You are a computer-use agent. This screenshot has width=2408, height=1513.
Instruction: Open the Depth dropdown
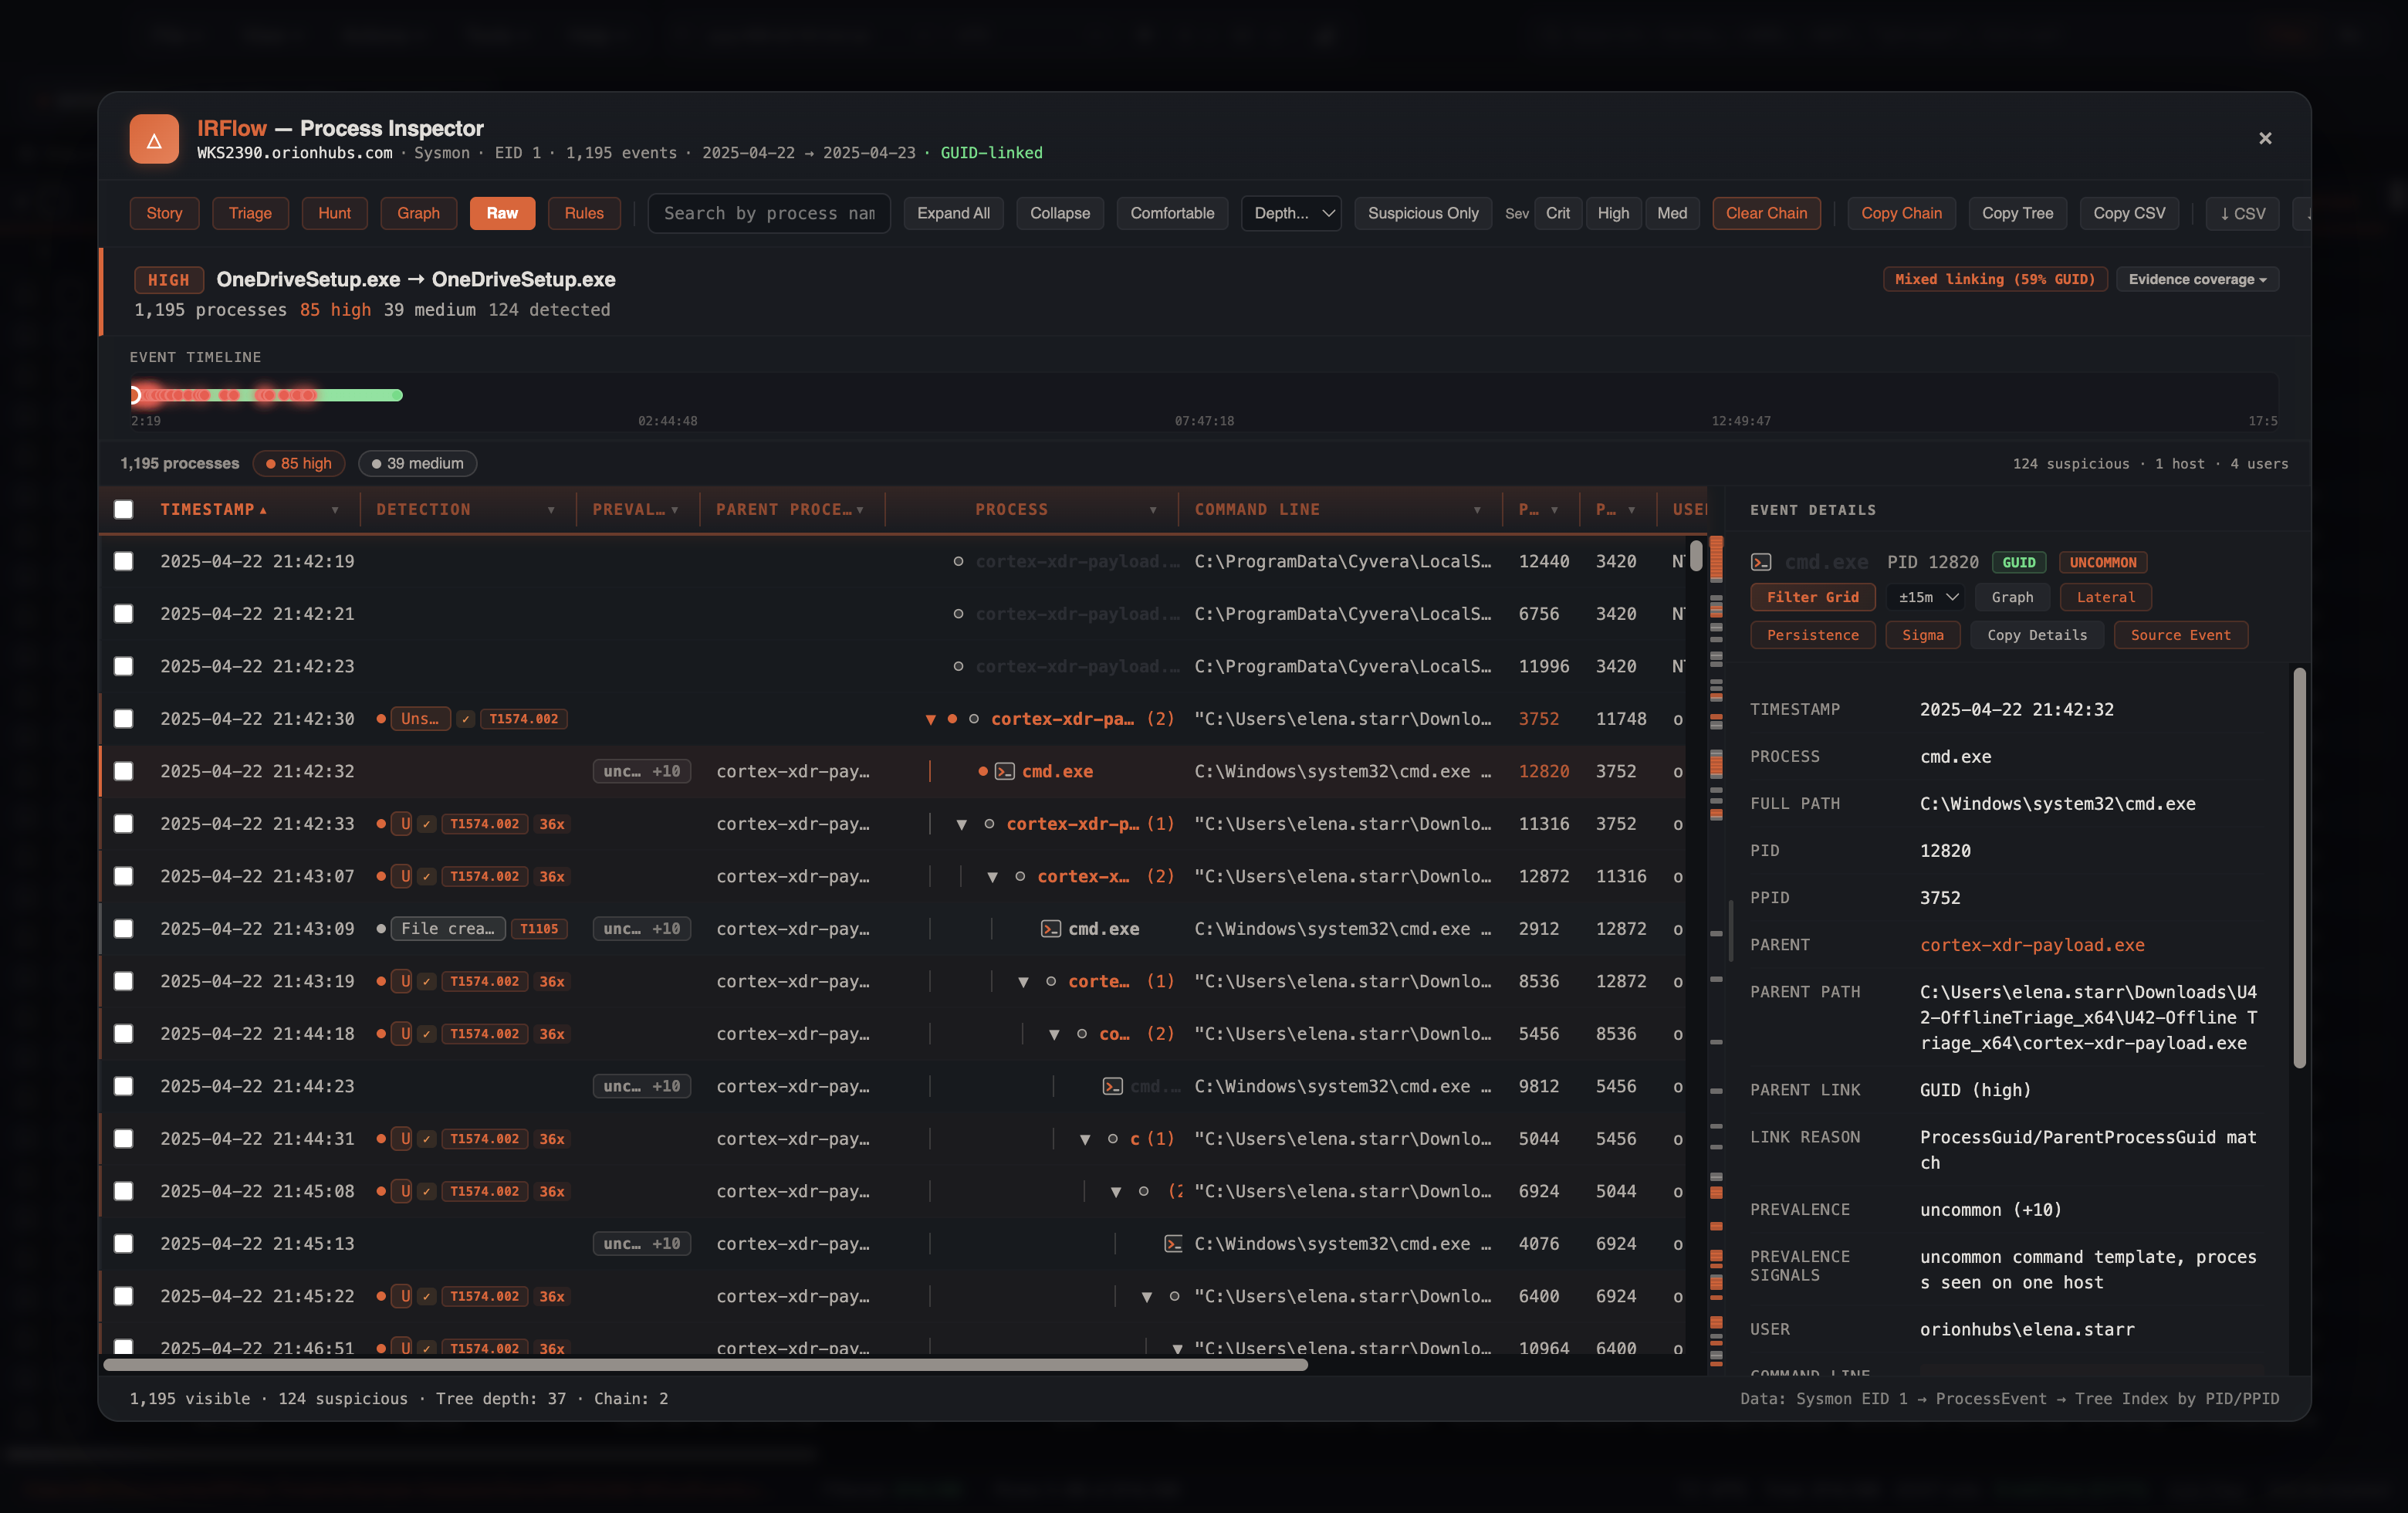pyautogui.click(x=1291, y=213)
